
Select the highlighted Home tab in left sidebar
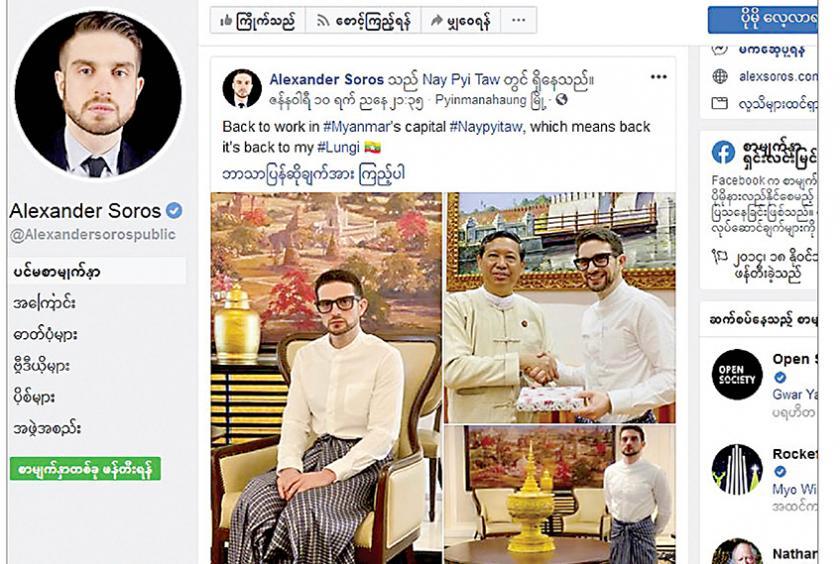pyautogui.click(x=98, y=272)
